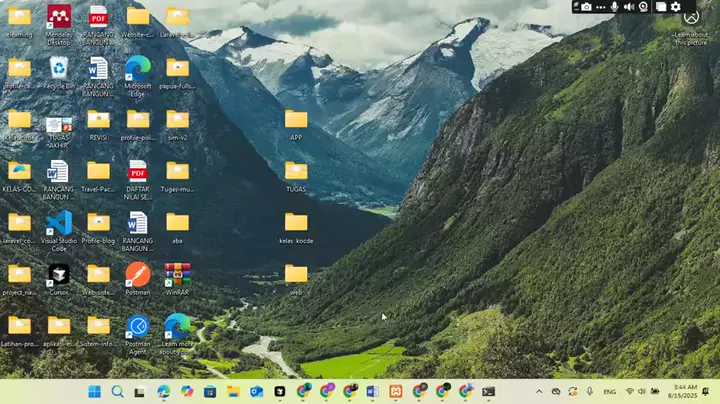Show hidden system tray icons
This screenshot has width=720, height=404.
pyautogui.click(x=540, y=392)
